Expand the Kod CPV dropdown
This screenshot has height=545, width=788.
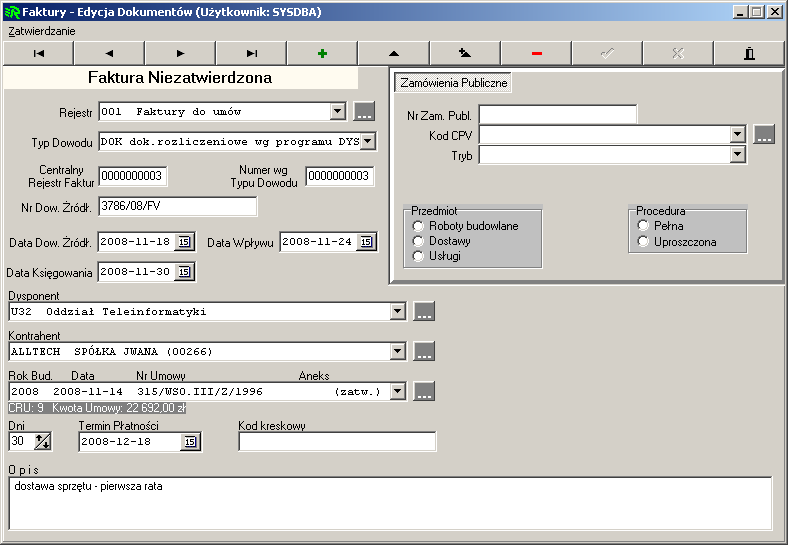(x=737, y=134)
